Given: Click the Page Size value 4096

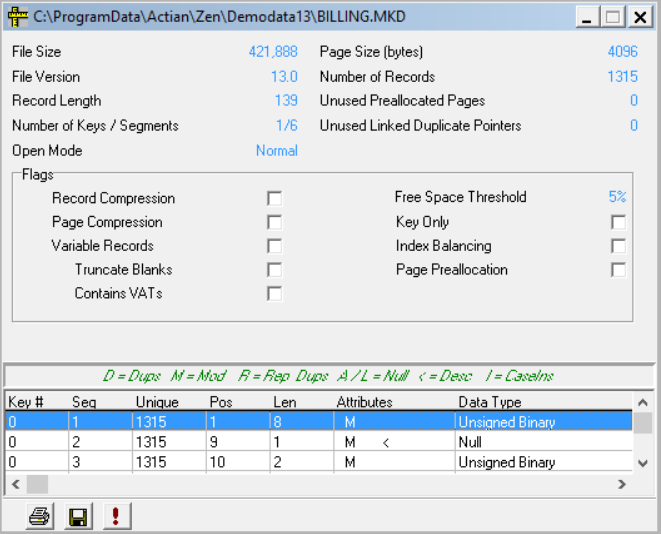Looking at the screenshot, I should coord(622,51).
